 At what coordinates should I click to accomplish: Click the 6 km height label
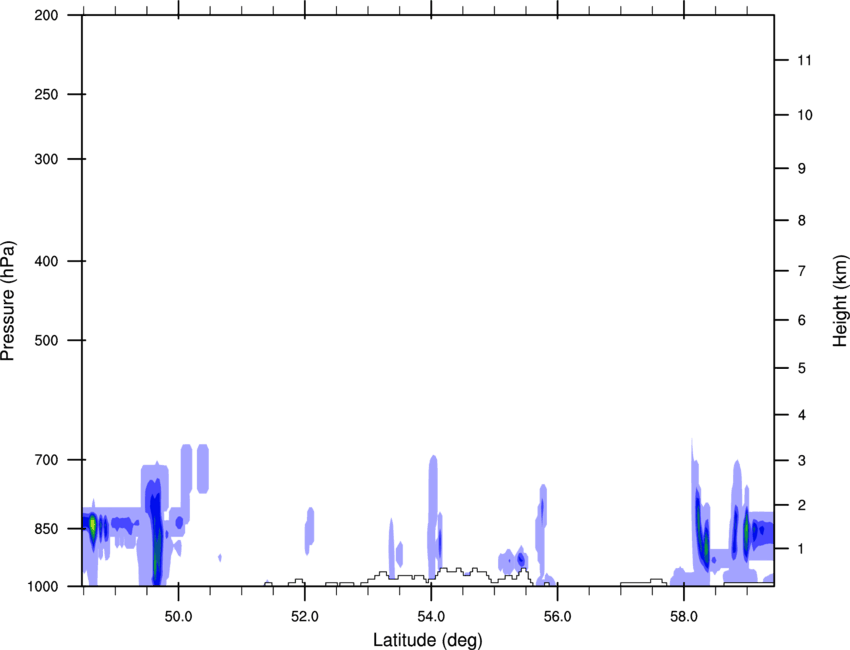pos(802,320)
